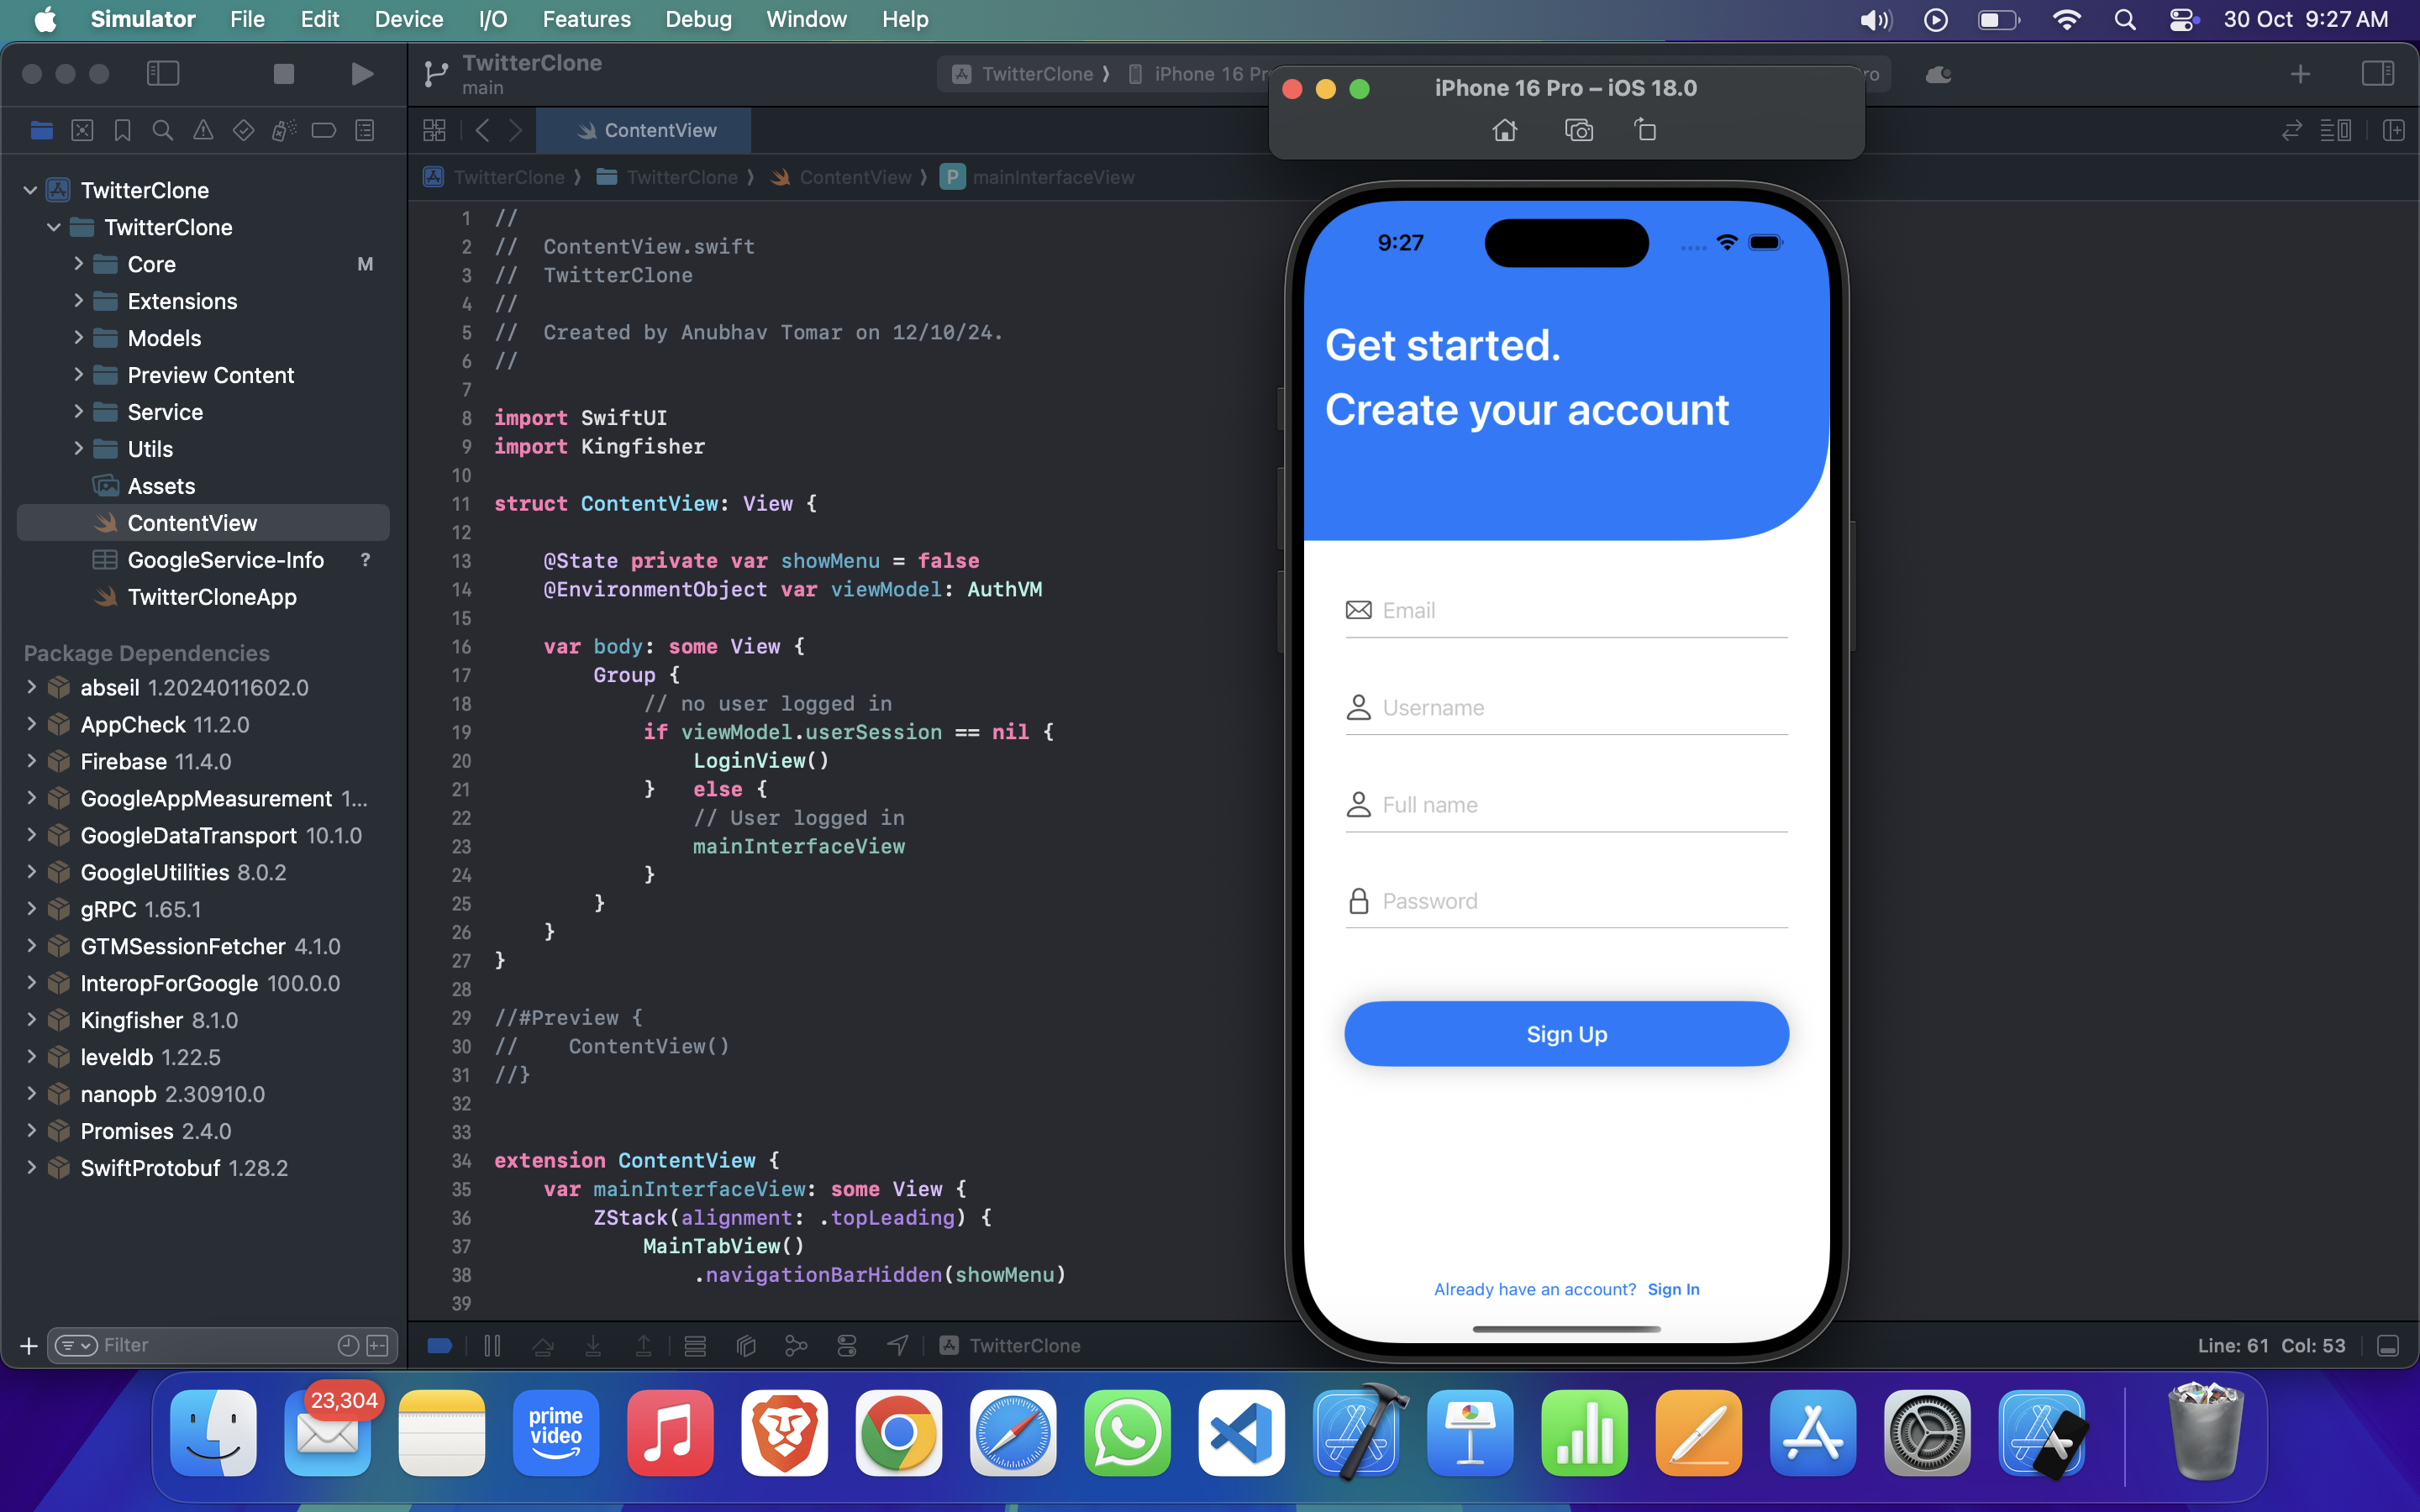Expand the Kingfisher package dependency
The width and height of the screenshot is (2420, 1512).
tap(31, 1020)
